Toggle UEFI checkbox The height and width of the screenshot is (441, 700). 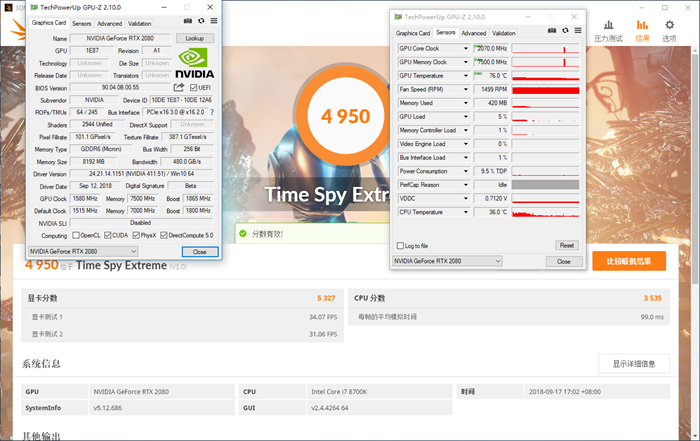(x=193, y=87)
